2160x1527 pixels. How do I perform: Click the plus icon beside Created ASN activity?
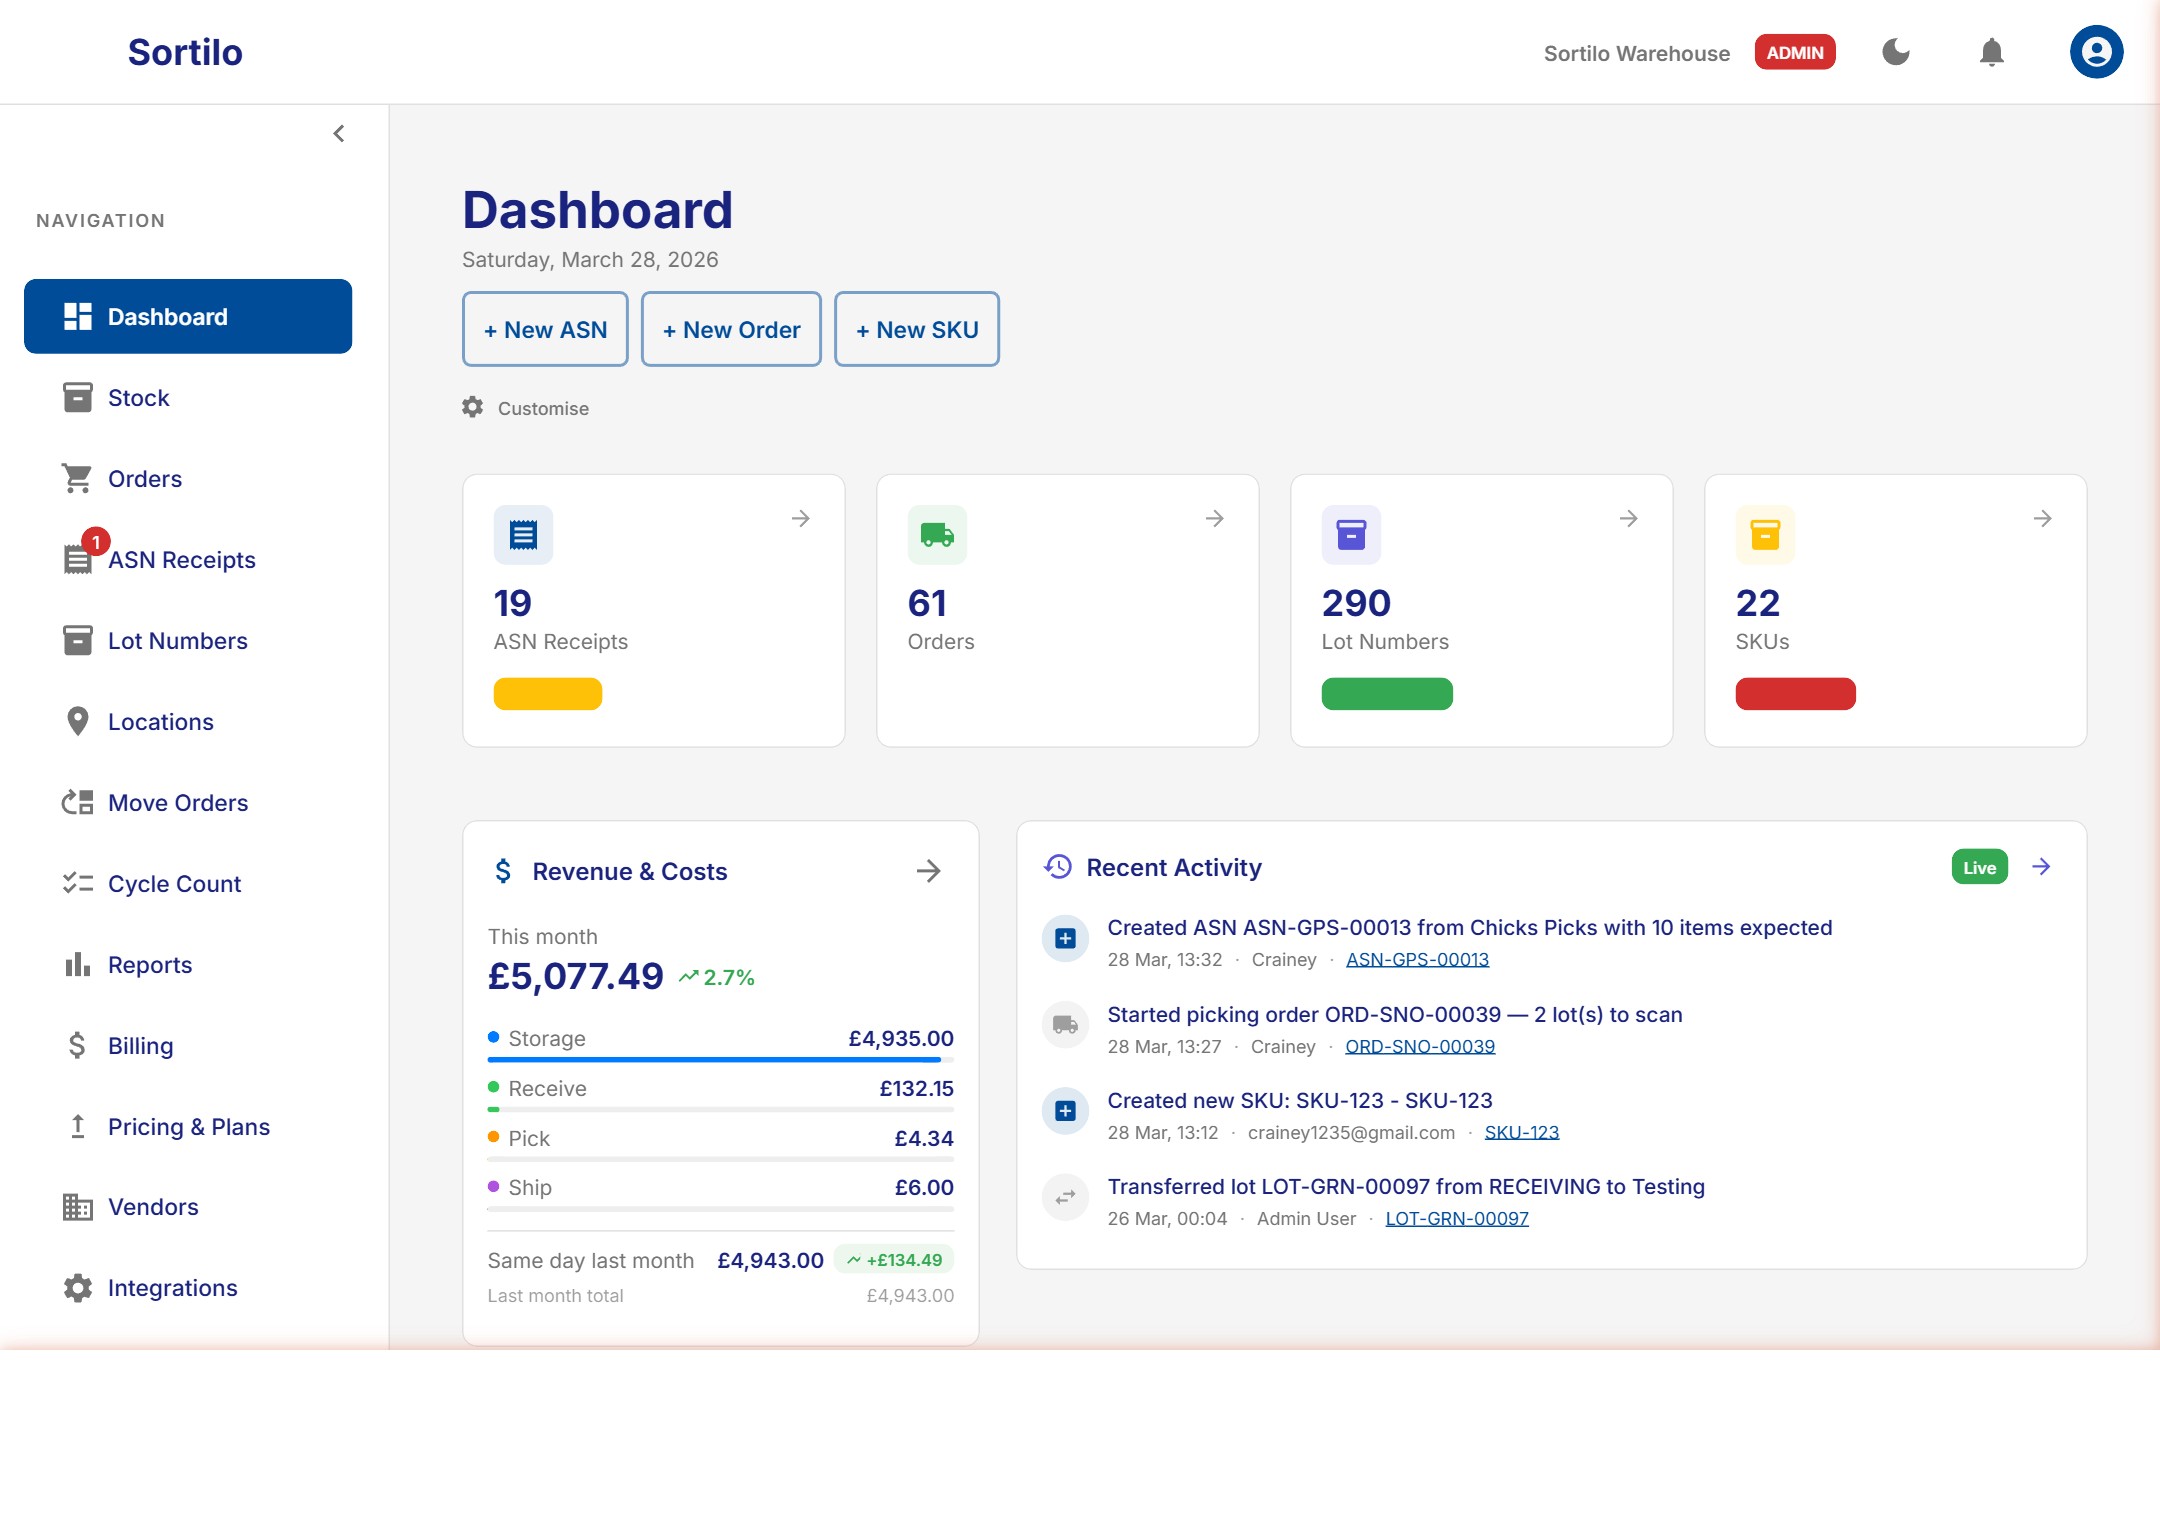(x=1066, y=938)
